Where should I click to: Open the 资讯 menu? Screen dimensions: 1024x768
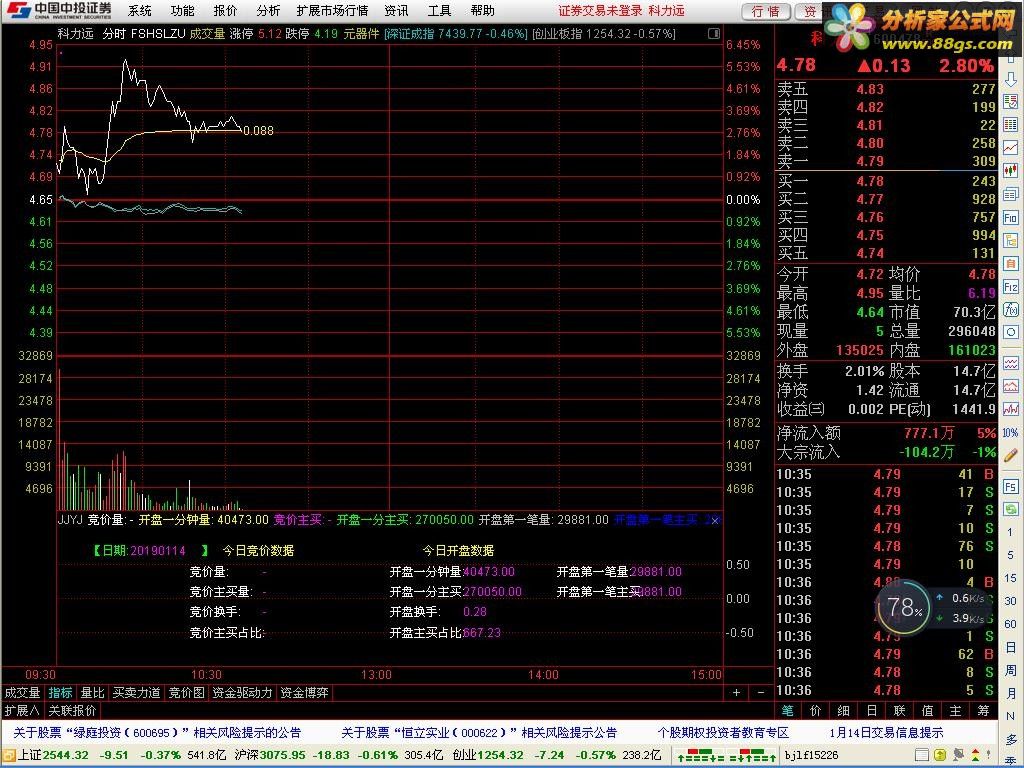[x=396, y=10]
